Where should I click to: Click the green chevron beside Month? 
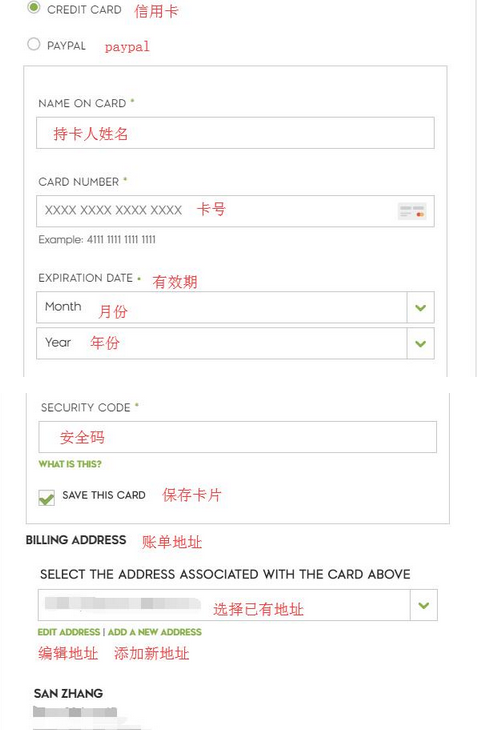pyautogui.click(x=421, y=308)
